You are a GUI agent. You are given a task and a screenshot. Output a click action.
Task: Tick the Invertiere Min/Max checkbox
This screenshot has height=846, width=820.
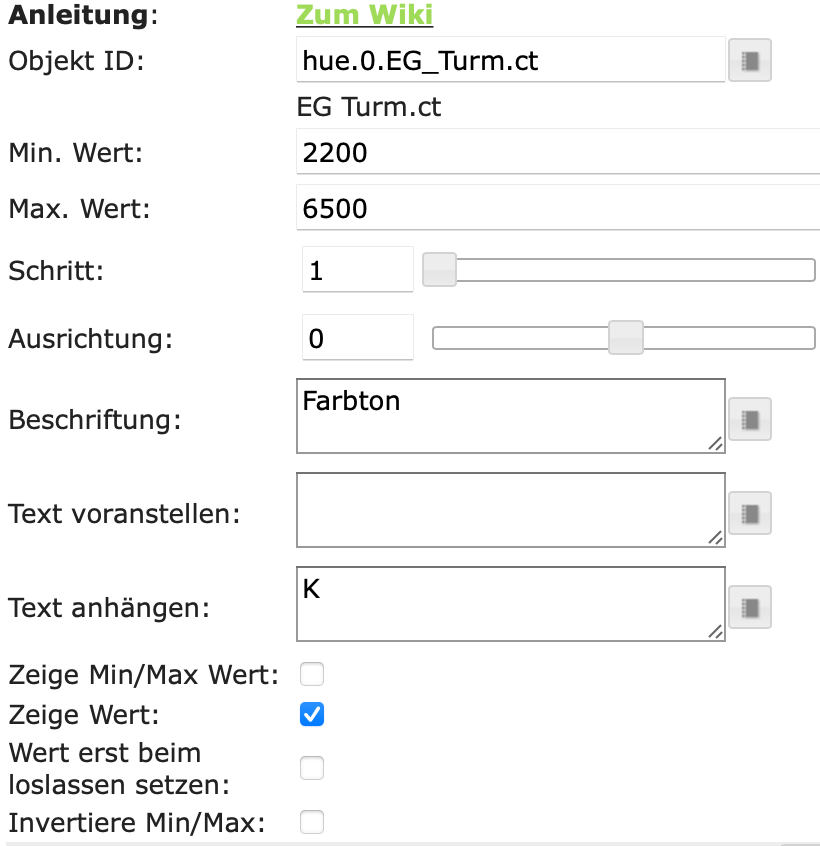(313, 822)
